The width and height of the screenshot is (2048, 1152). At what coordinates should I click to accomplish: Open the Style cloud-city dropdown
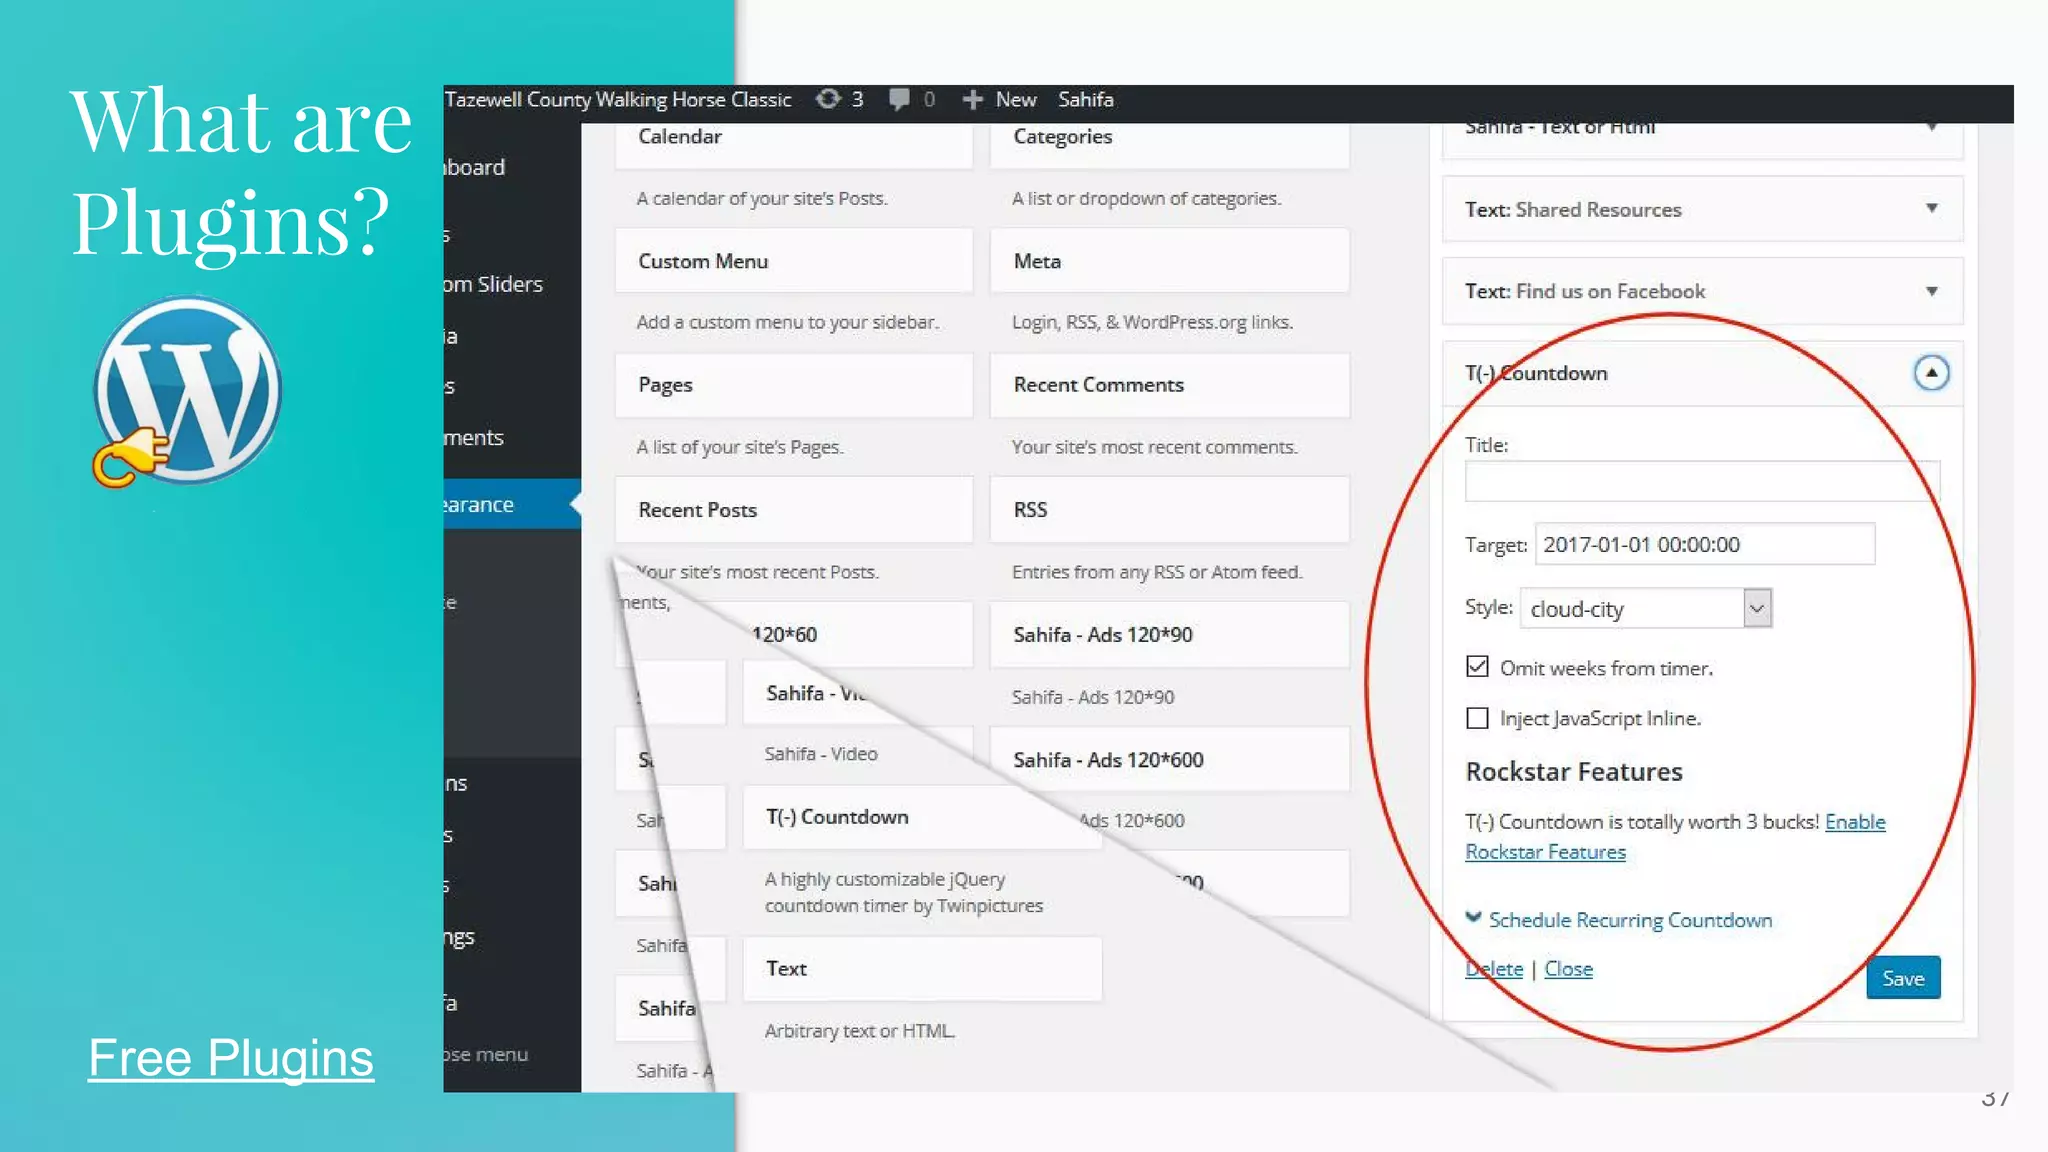(1645, 608)
